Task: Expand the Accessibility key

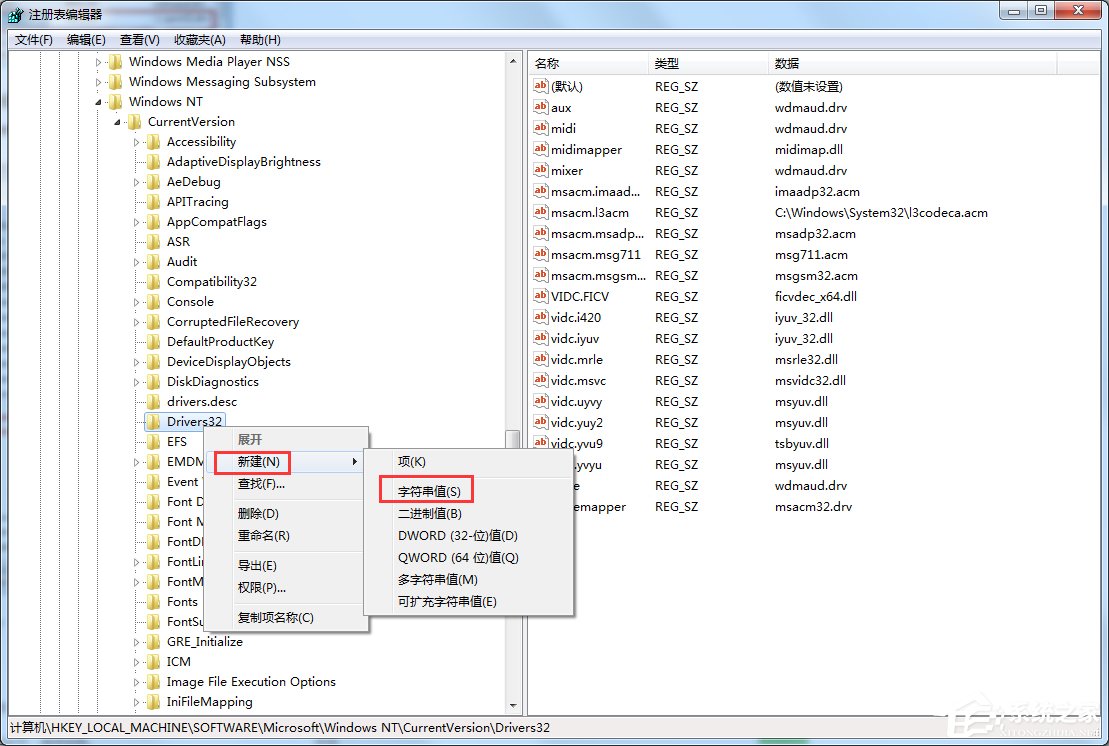Action: [137, 141]
